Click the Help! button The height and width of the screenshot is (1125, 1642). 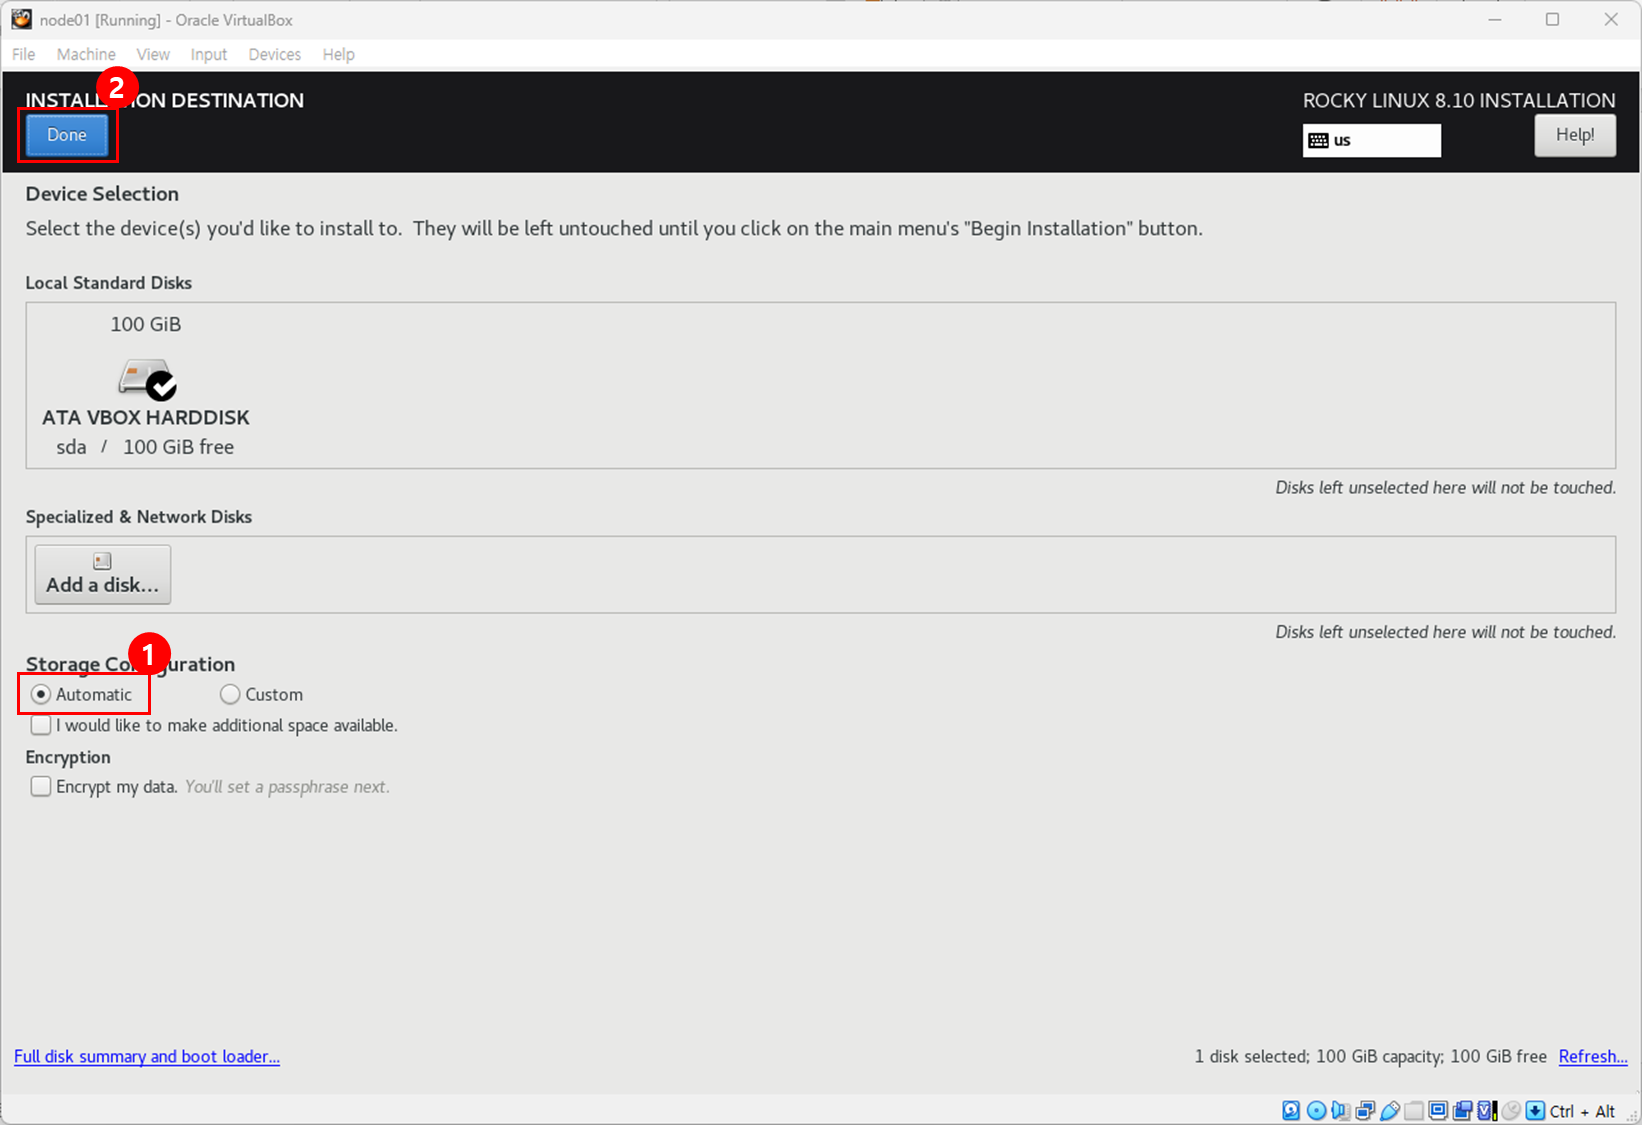1575,135
